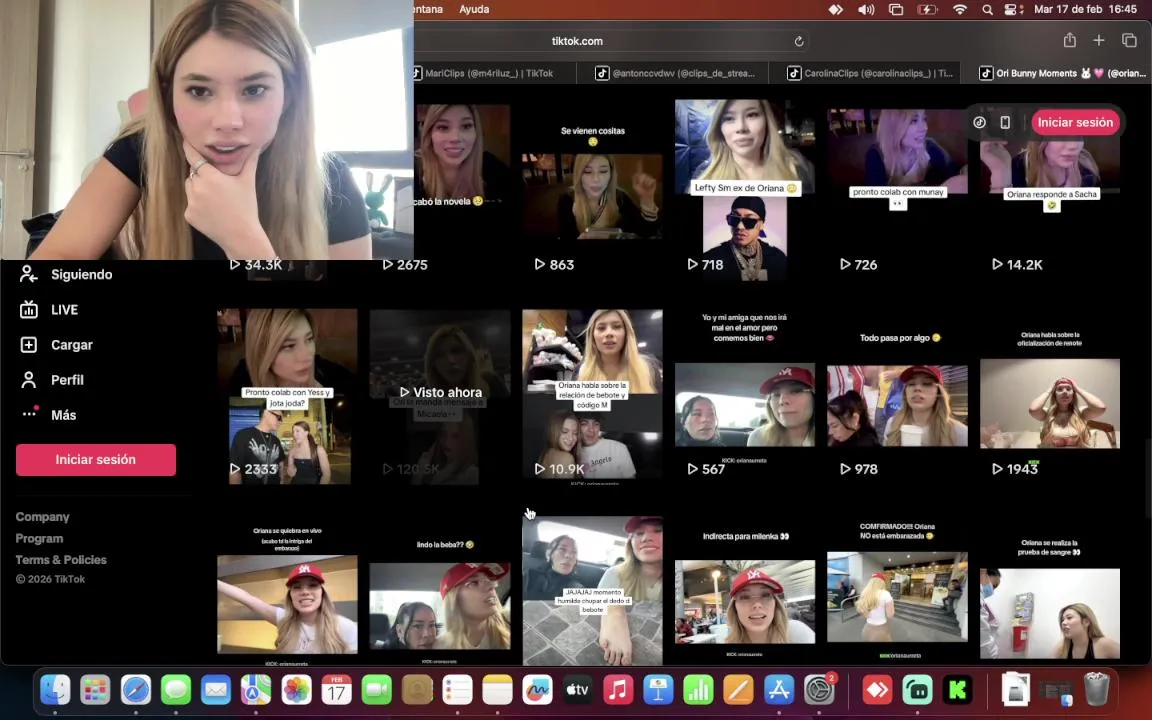The height and width of the screenshot is (720, 1152).
Task: Click the pink Iniciar sesión pill at top right
Action: click(x=1075, y=122)
